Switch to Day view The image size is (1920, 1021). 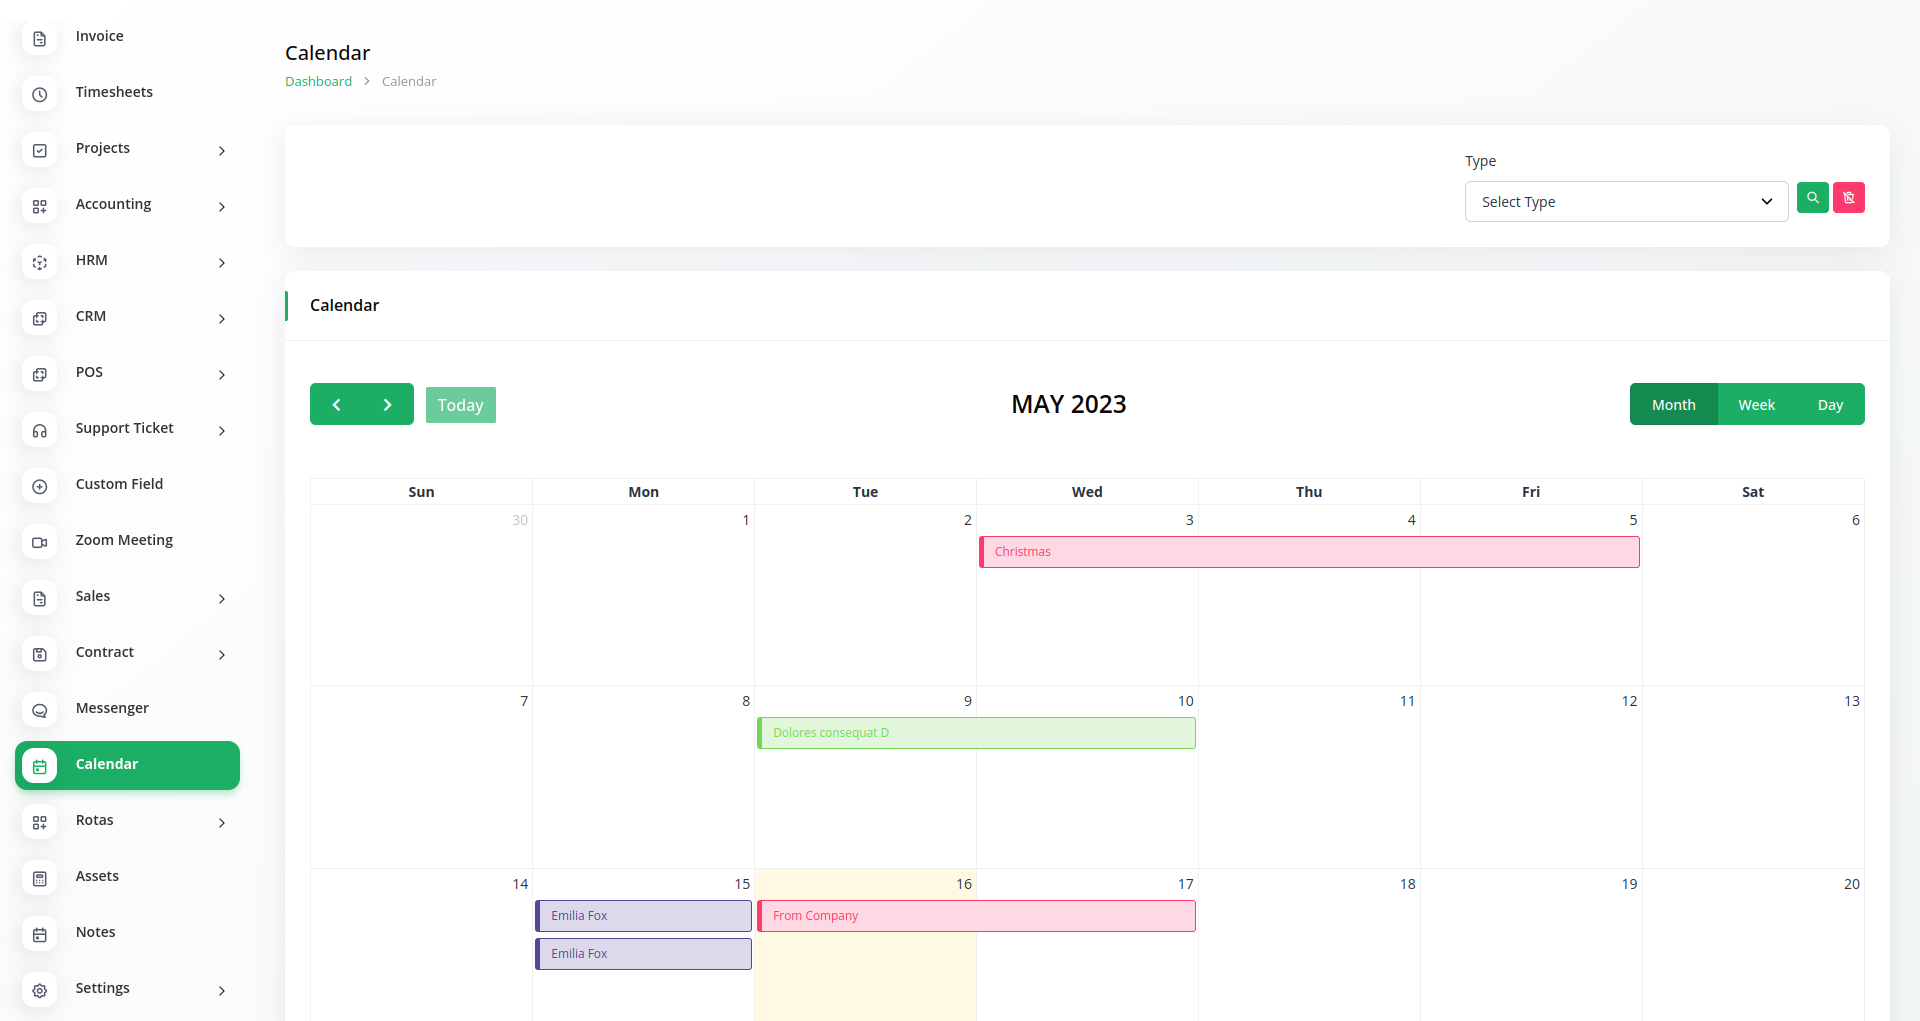tap(1830, 405)
